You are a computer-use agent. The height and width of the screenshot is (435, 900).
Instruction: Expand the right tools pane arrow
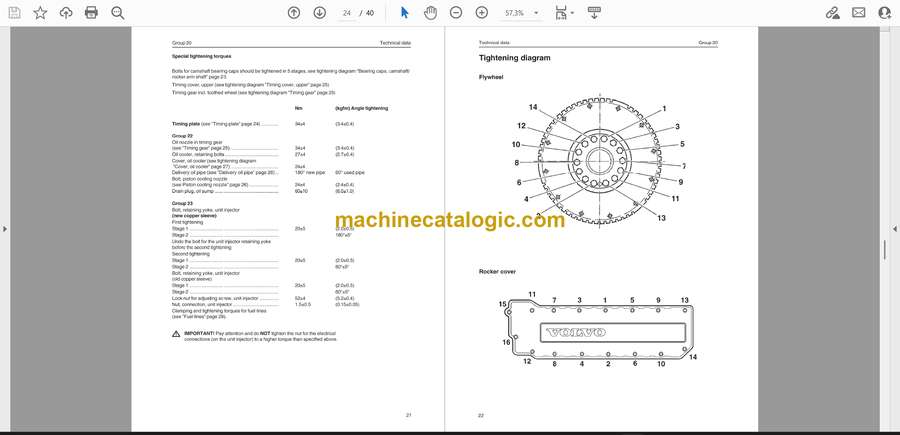coord(894,229)
